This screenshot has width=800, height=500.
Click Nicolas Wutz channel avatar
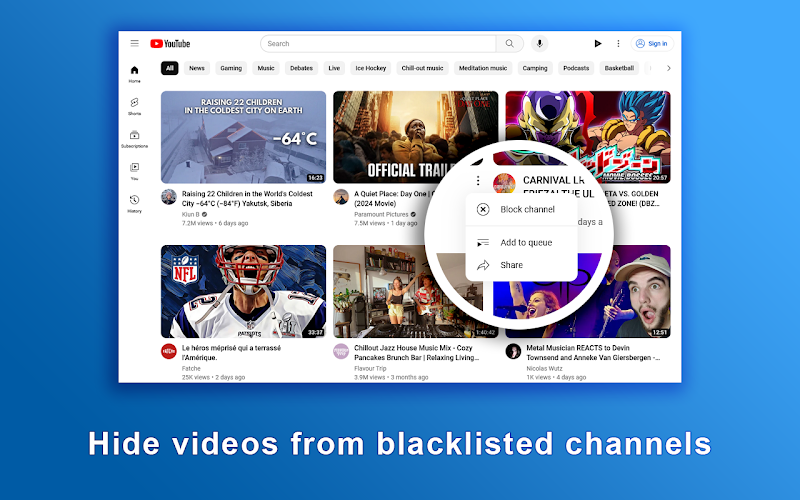513,351
